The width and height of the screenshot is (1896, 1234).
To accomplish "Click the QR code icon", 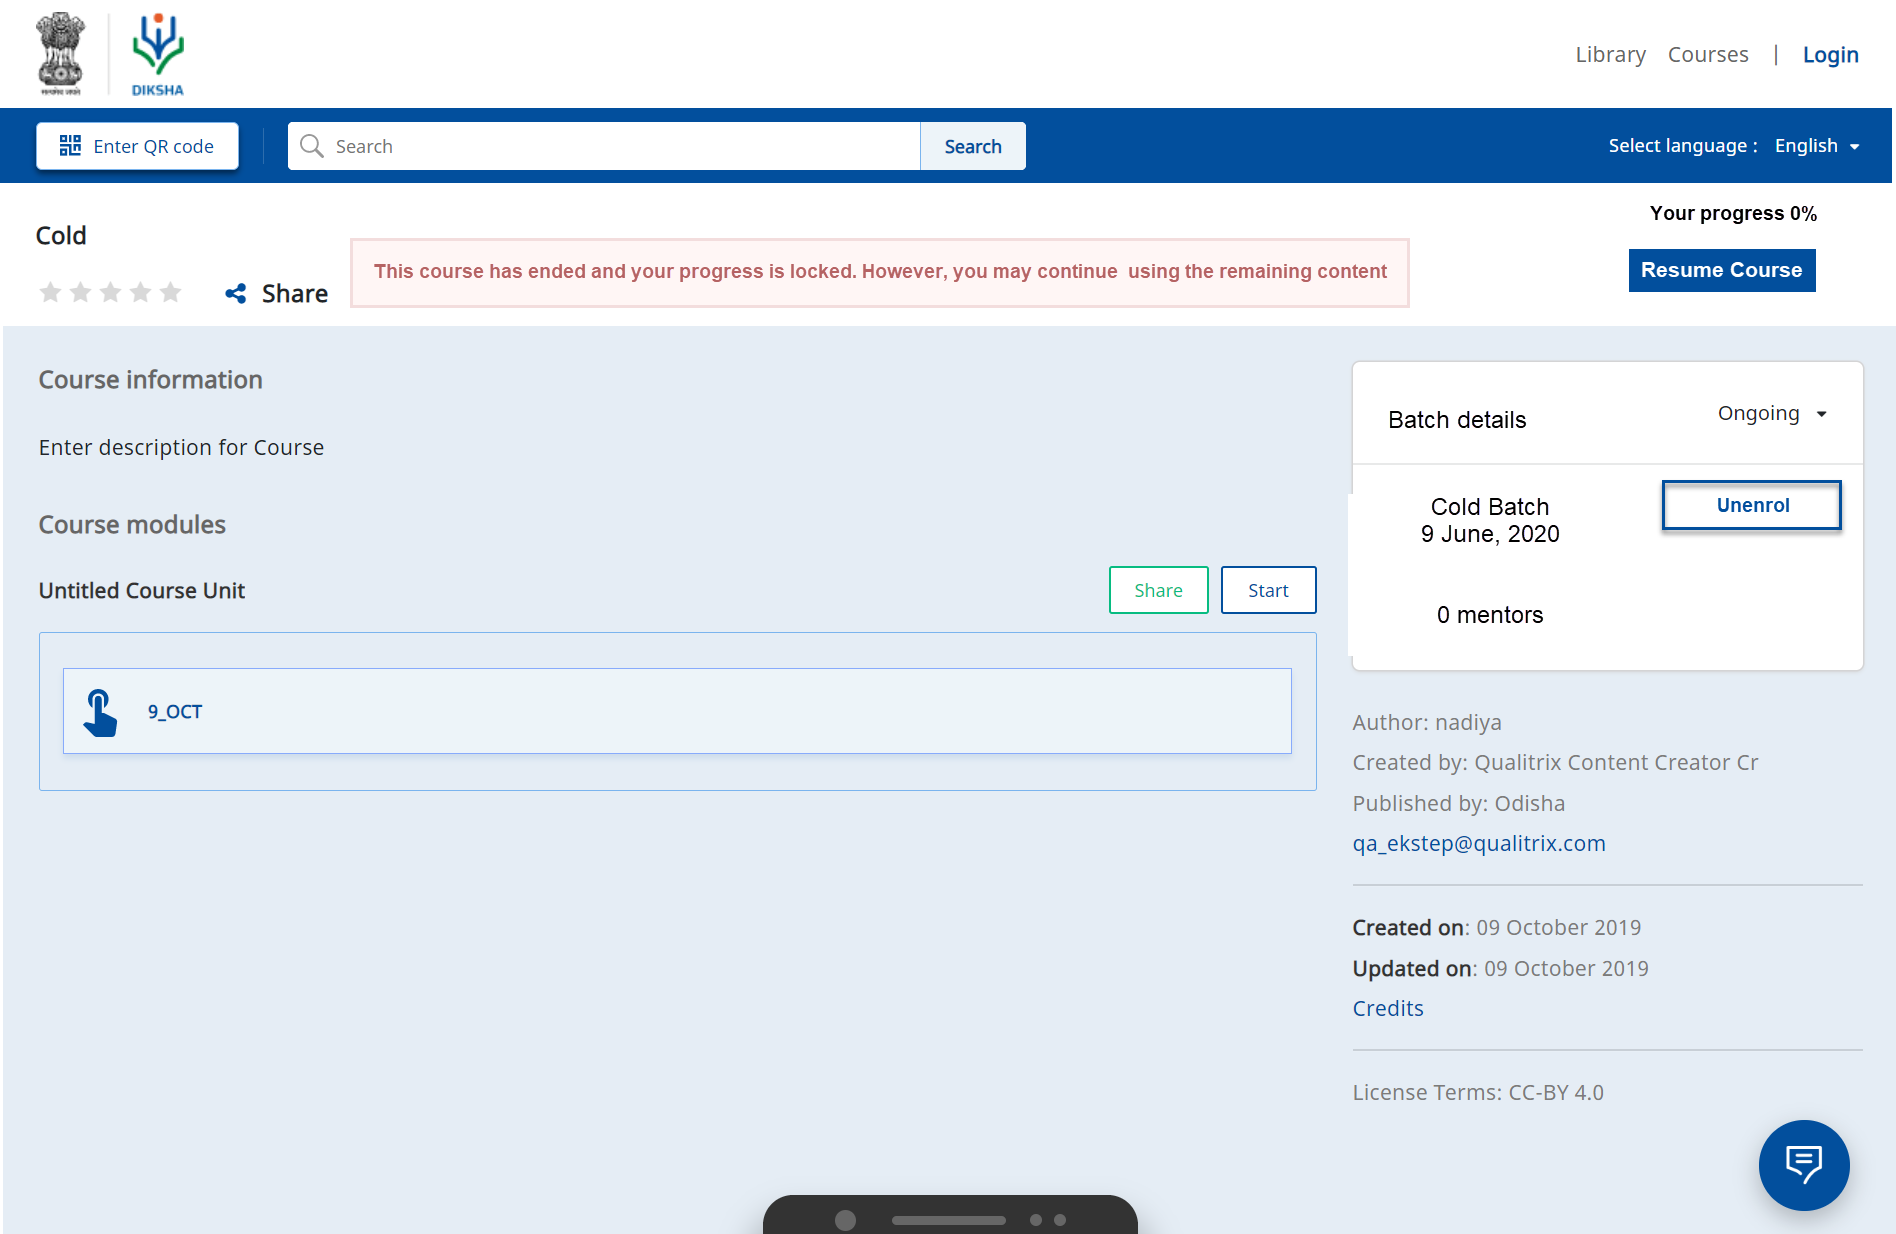I will point(70,146).
